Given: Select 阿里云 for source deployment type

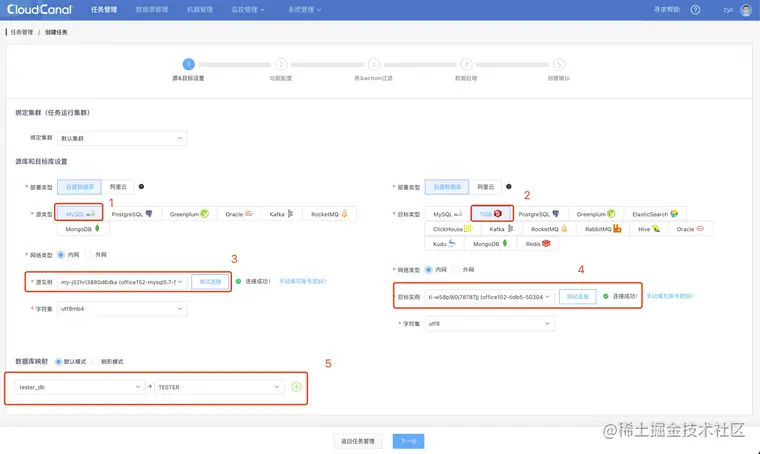Looking at the screenshot, I should 118,187.
